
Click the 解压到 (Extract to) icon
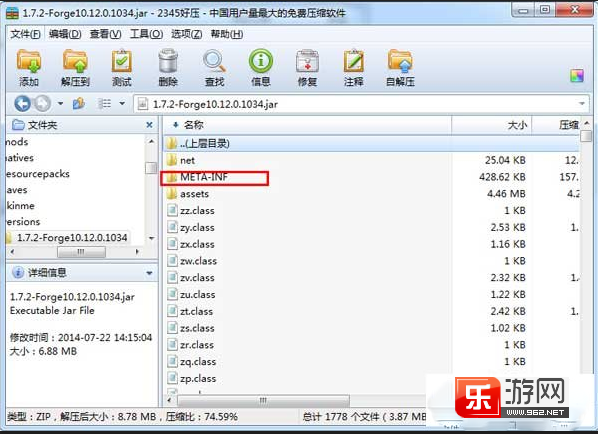pyautogui.click(x=75, y=68)
